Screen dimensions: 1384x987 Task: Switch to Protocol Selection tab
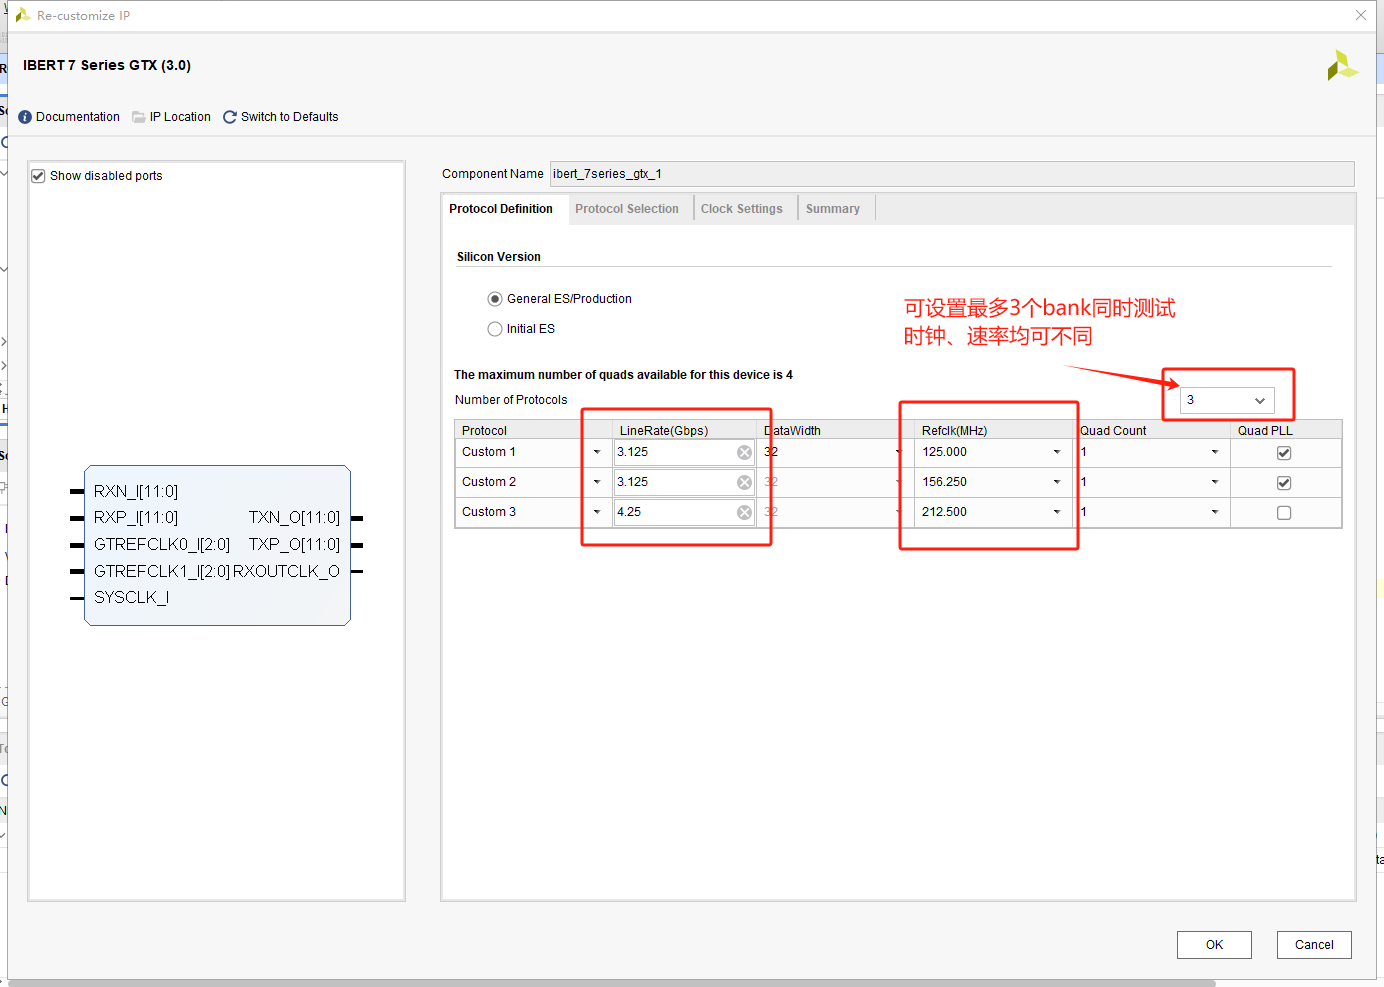click(x=627, y=209)
